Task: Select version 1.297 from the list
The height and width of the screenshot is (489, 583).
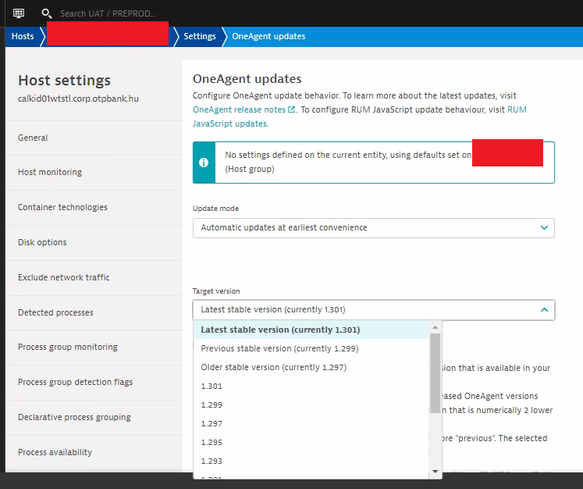Action: (x=312, y=424)
